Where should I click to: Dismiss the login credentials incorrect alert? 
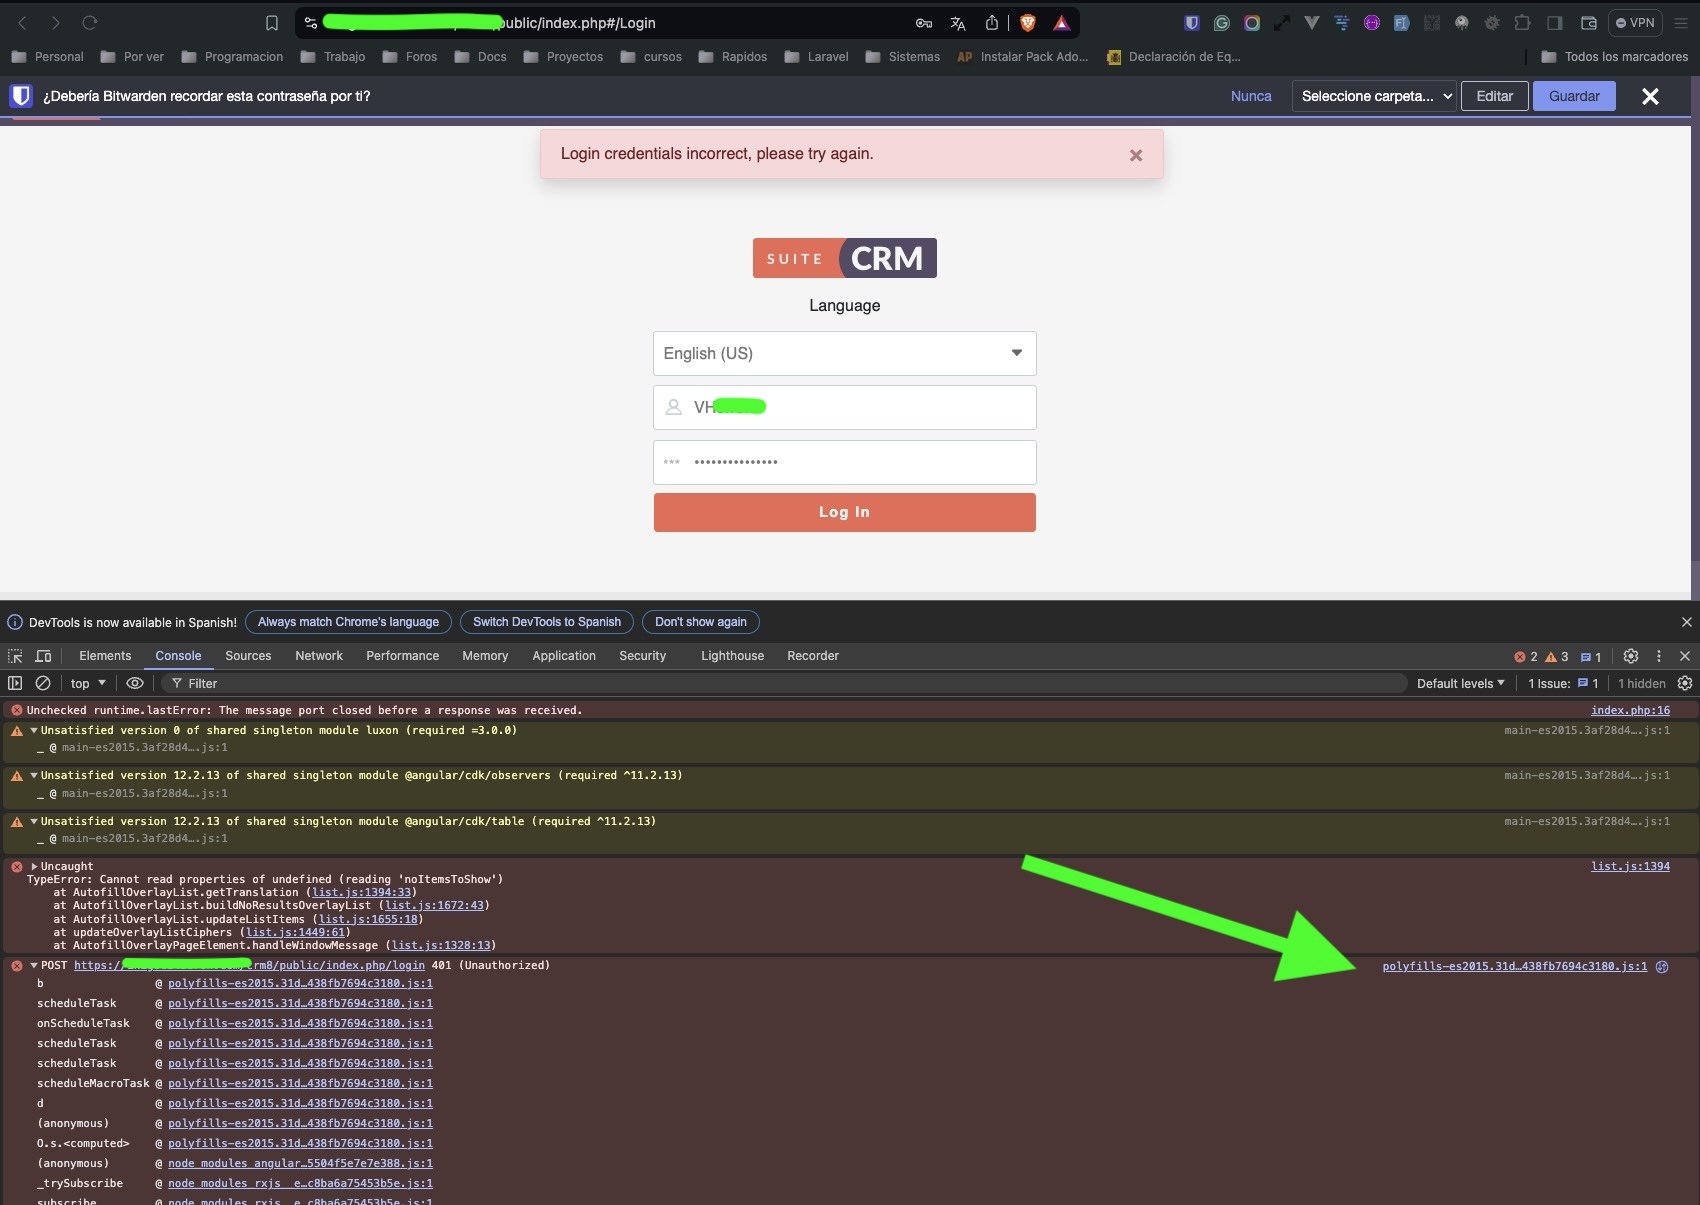point(1136,155)
